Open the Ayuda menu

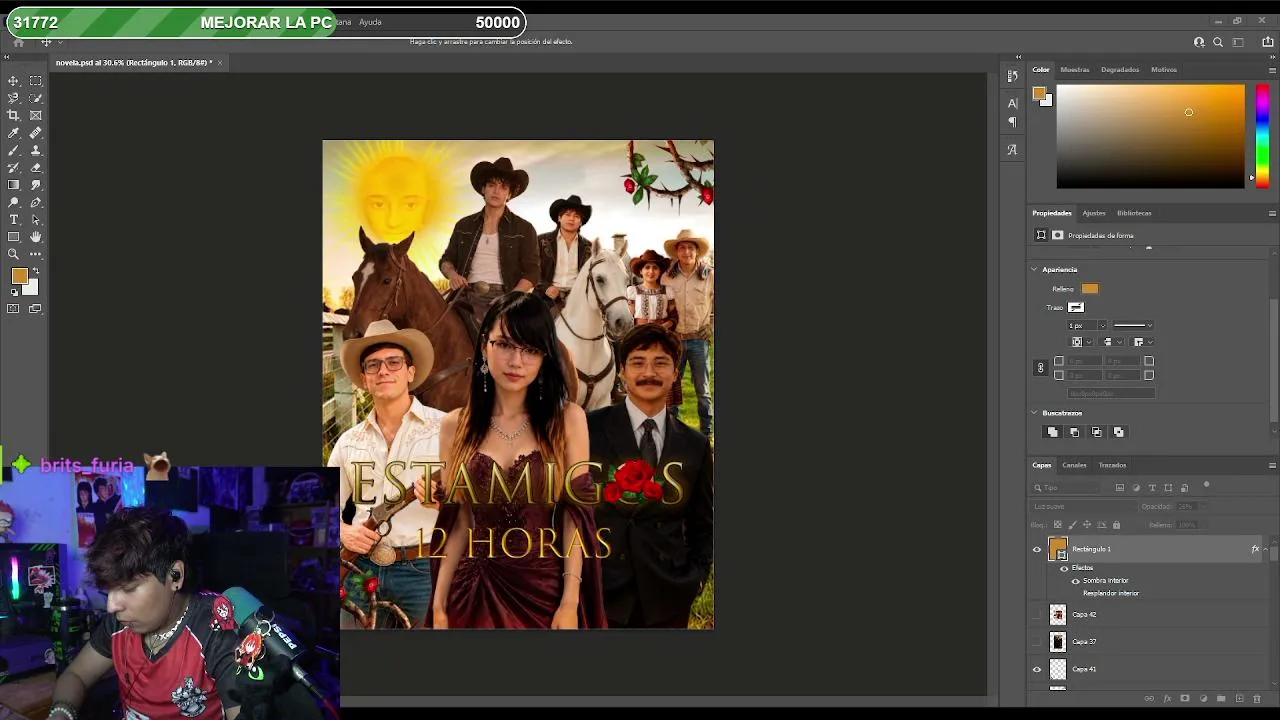coord(370,22)
